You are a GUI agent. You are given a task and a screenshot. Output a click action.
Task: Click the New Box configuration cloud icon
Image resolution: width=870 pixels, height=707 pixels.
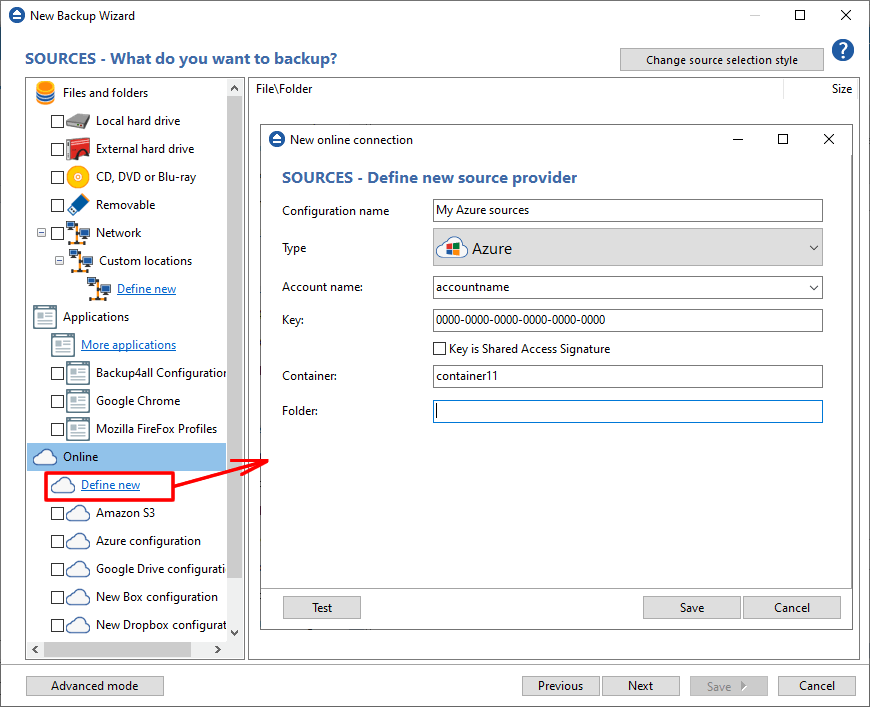78,597
